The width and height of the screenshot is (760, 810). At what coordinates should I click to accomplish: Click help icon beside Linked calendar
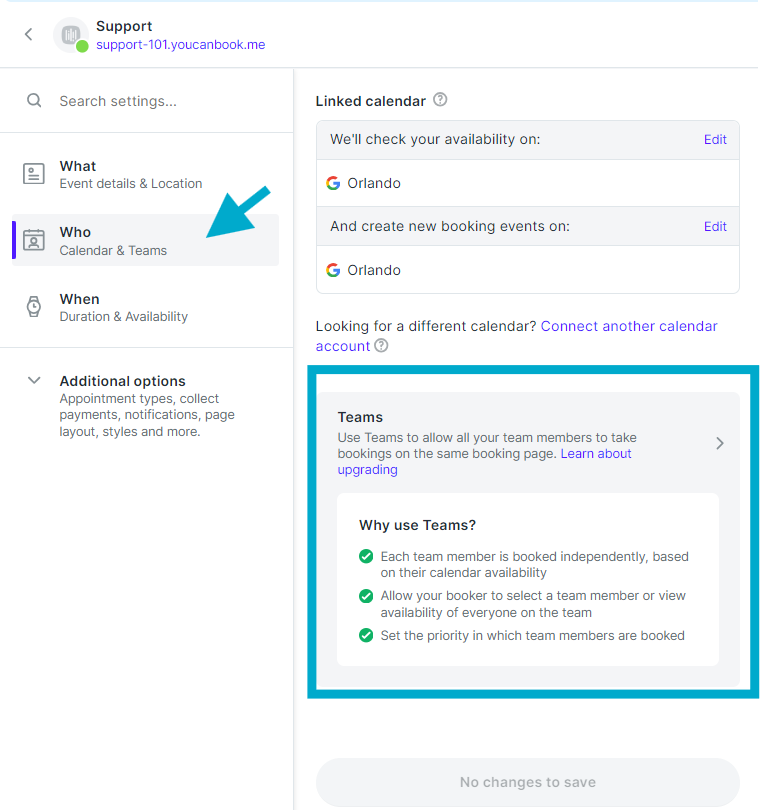(440, 99)
